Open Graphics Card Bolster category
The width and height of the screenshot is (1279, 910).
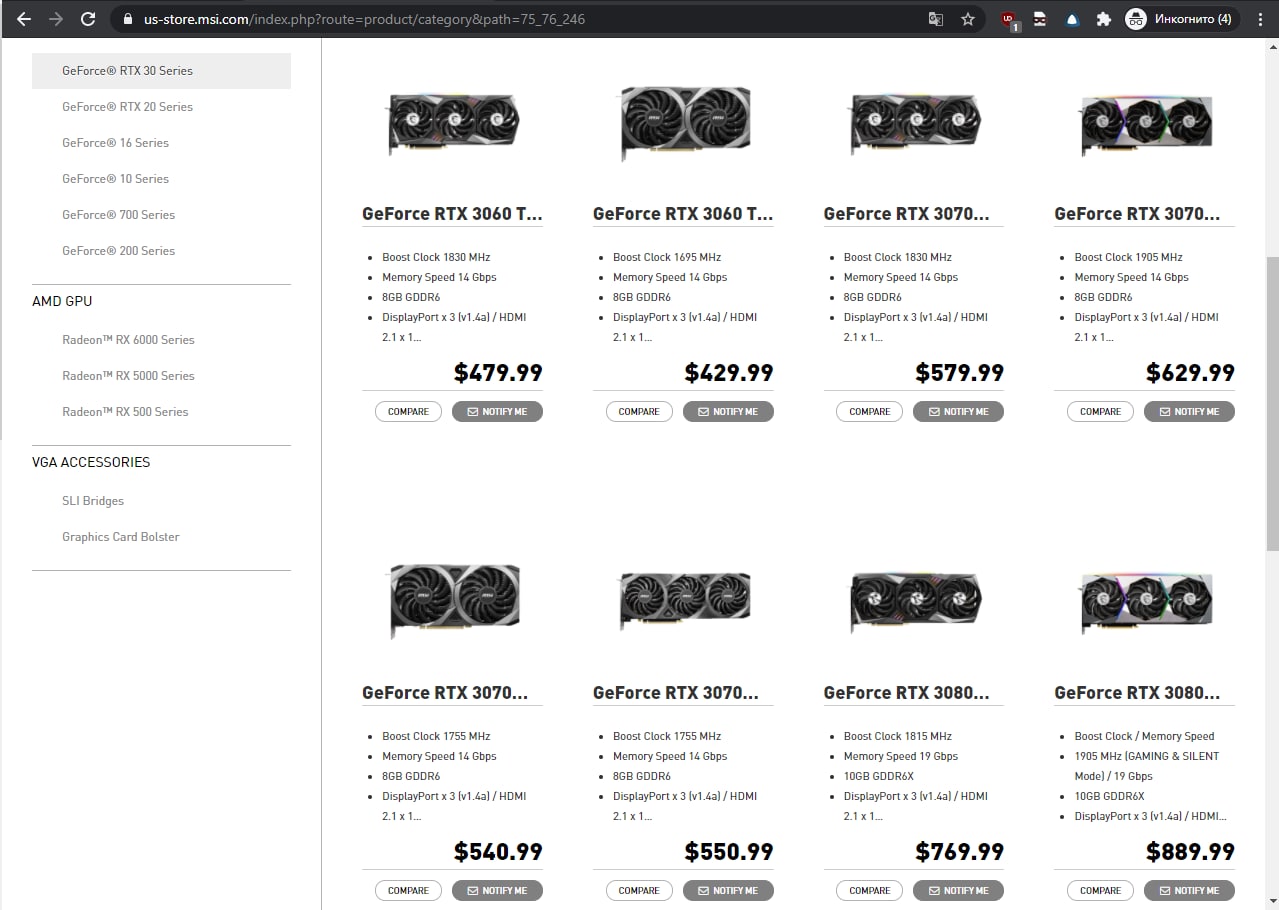pyautogui.click(x=121, y=537)
